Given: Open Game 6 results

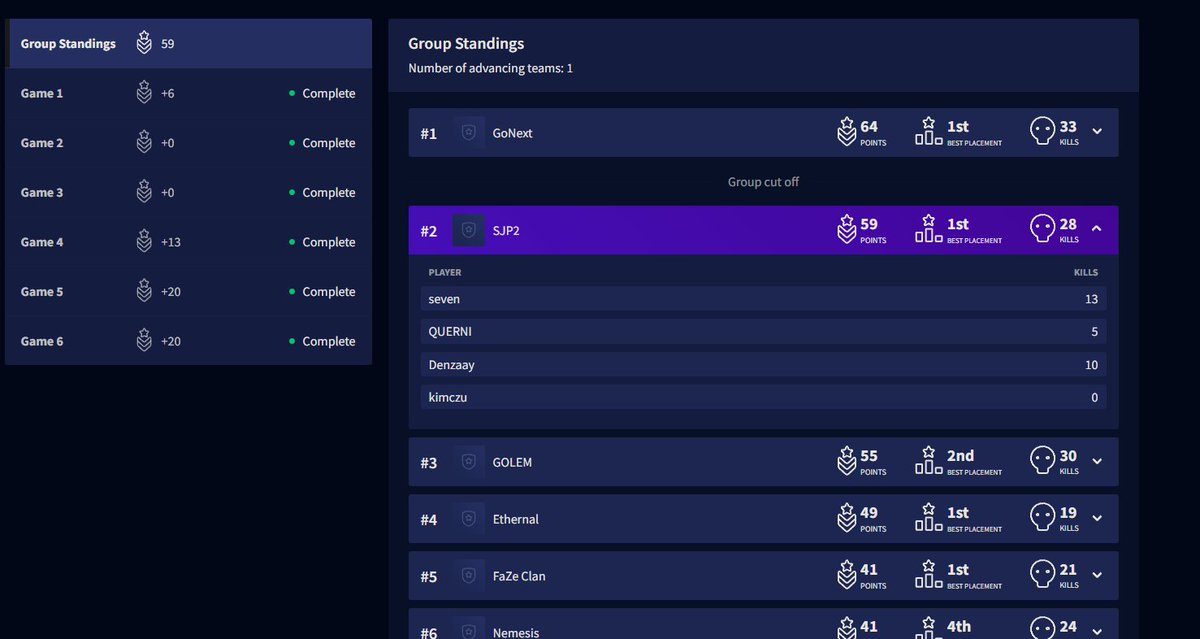Looking at the screenshot, I should [189, 341].
